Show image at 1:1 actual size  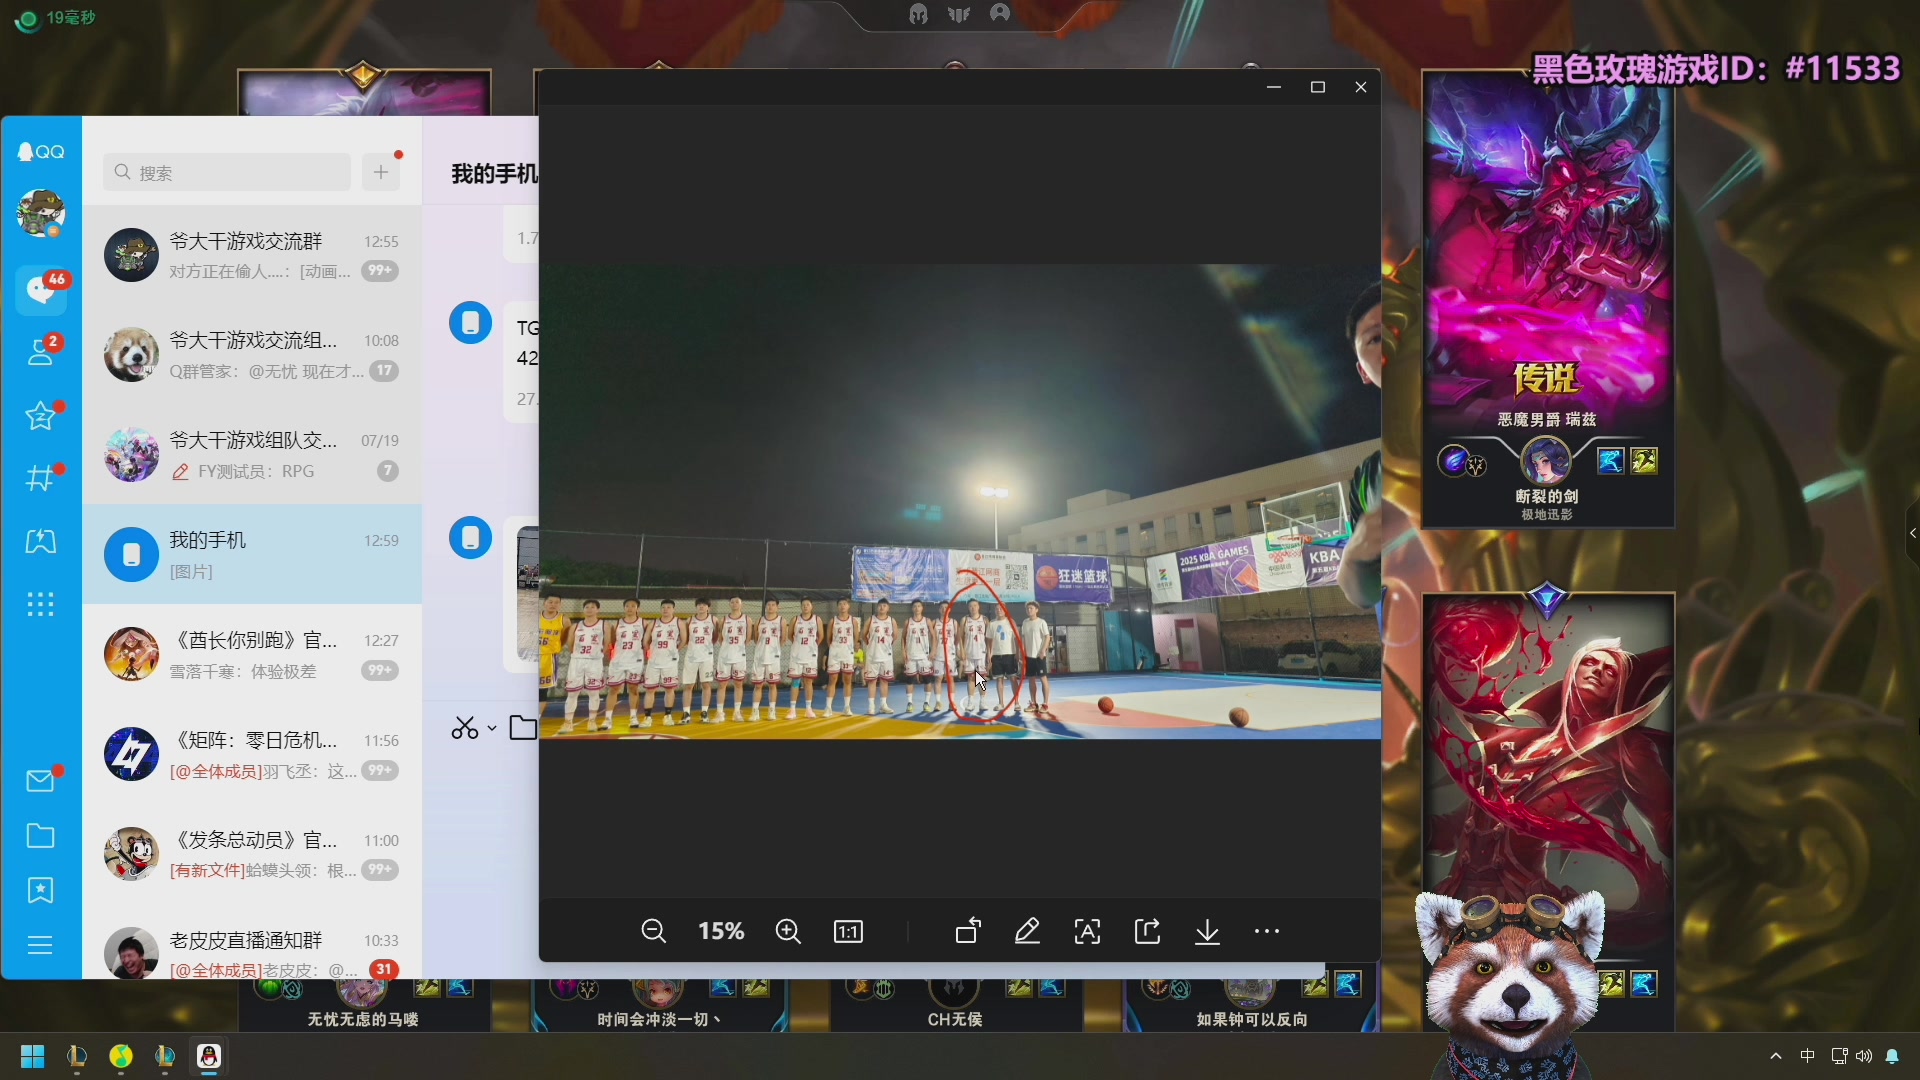[x=848, y=931]
